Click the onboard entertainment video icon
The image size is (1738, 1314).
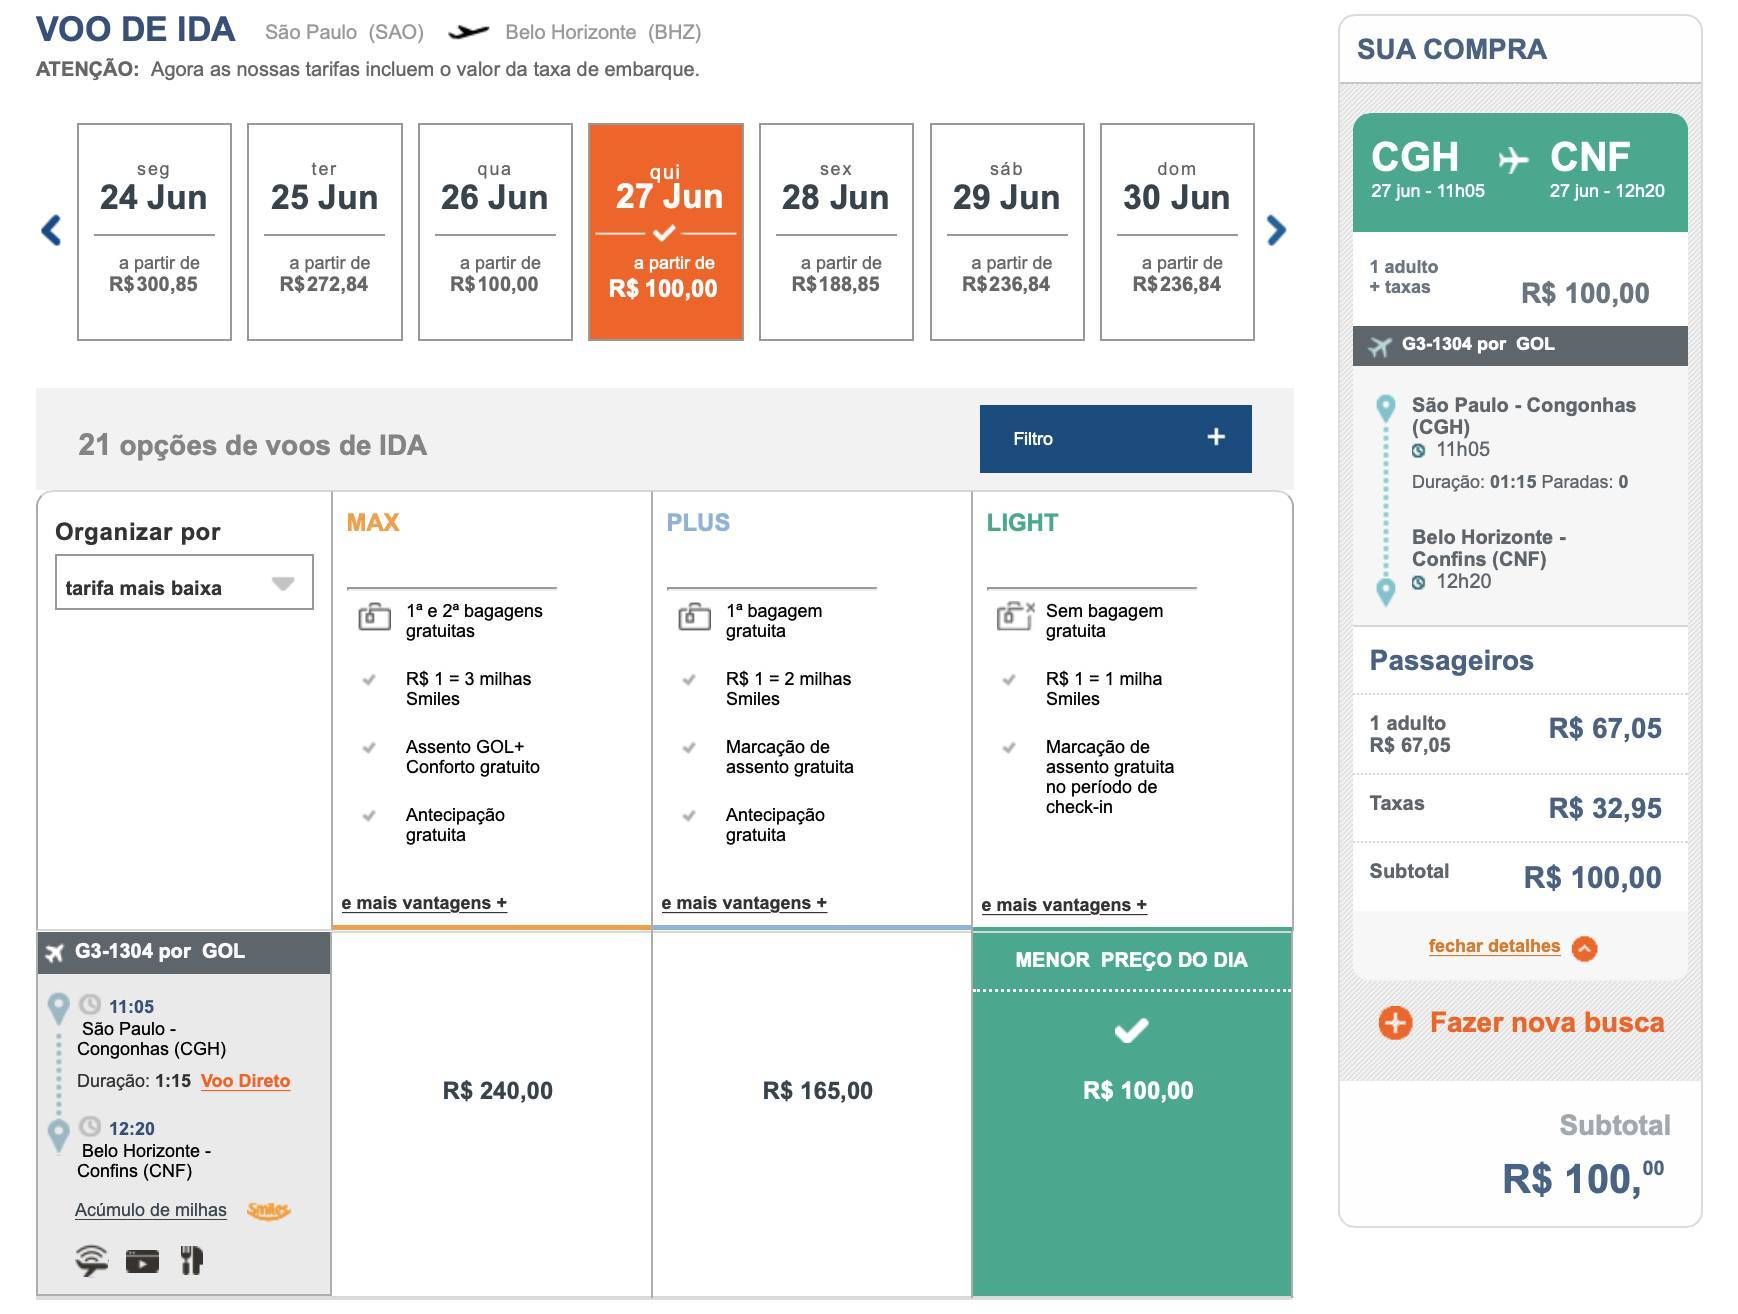[x=142, y=1261]
